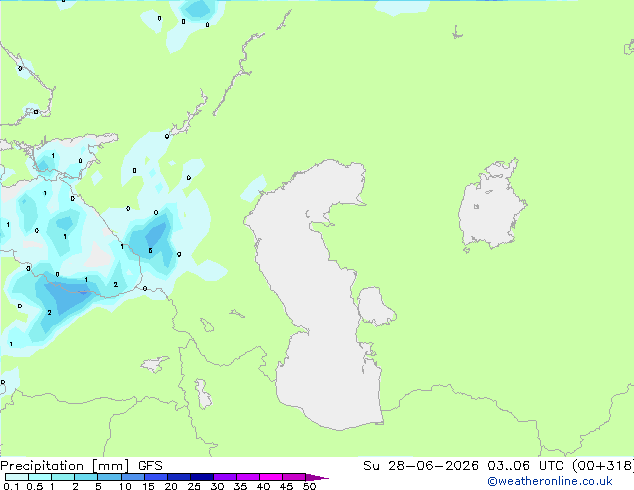Click the weatheronline.co.uk copyright link

pyautogui.click(x=549, y=481)
